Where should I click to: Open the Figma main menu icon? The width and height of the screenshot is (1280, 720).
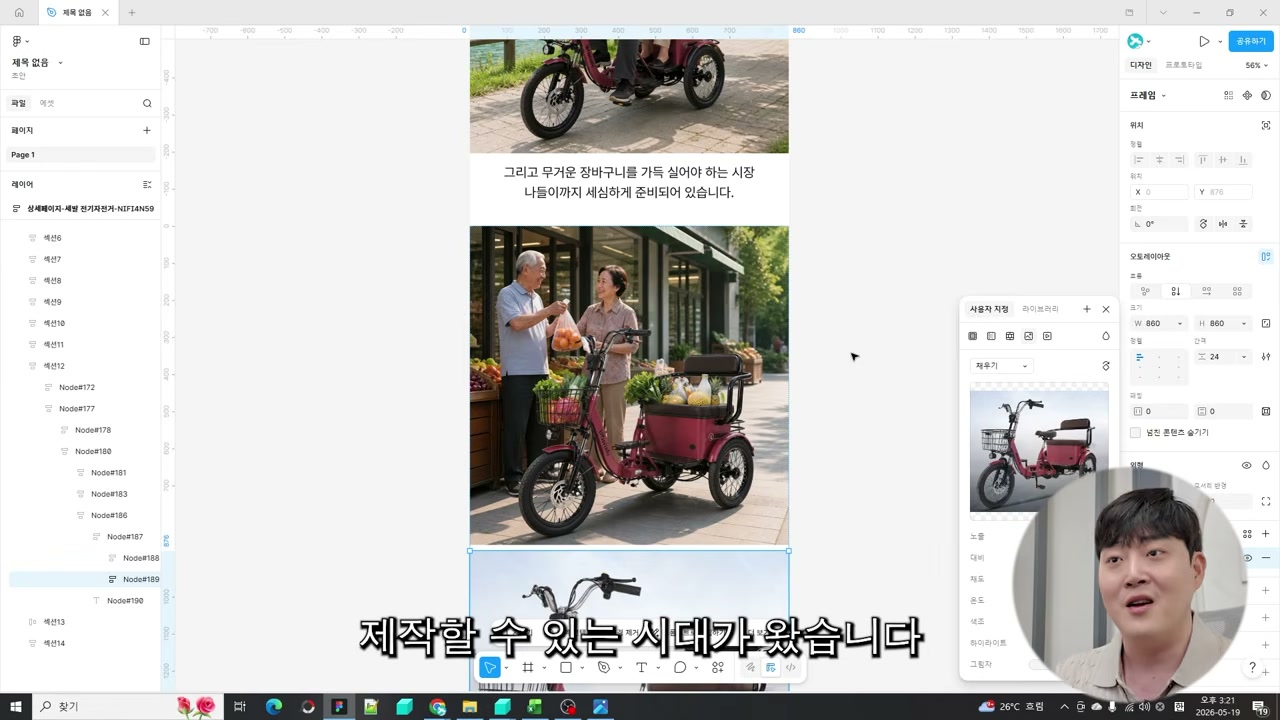coord(17,41)
